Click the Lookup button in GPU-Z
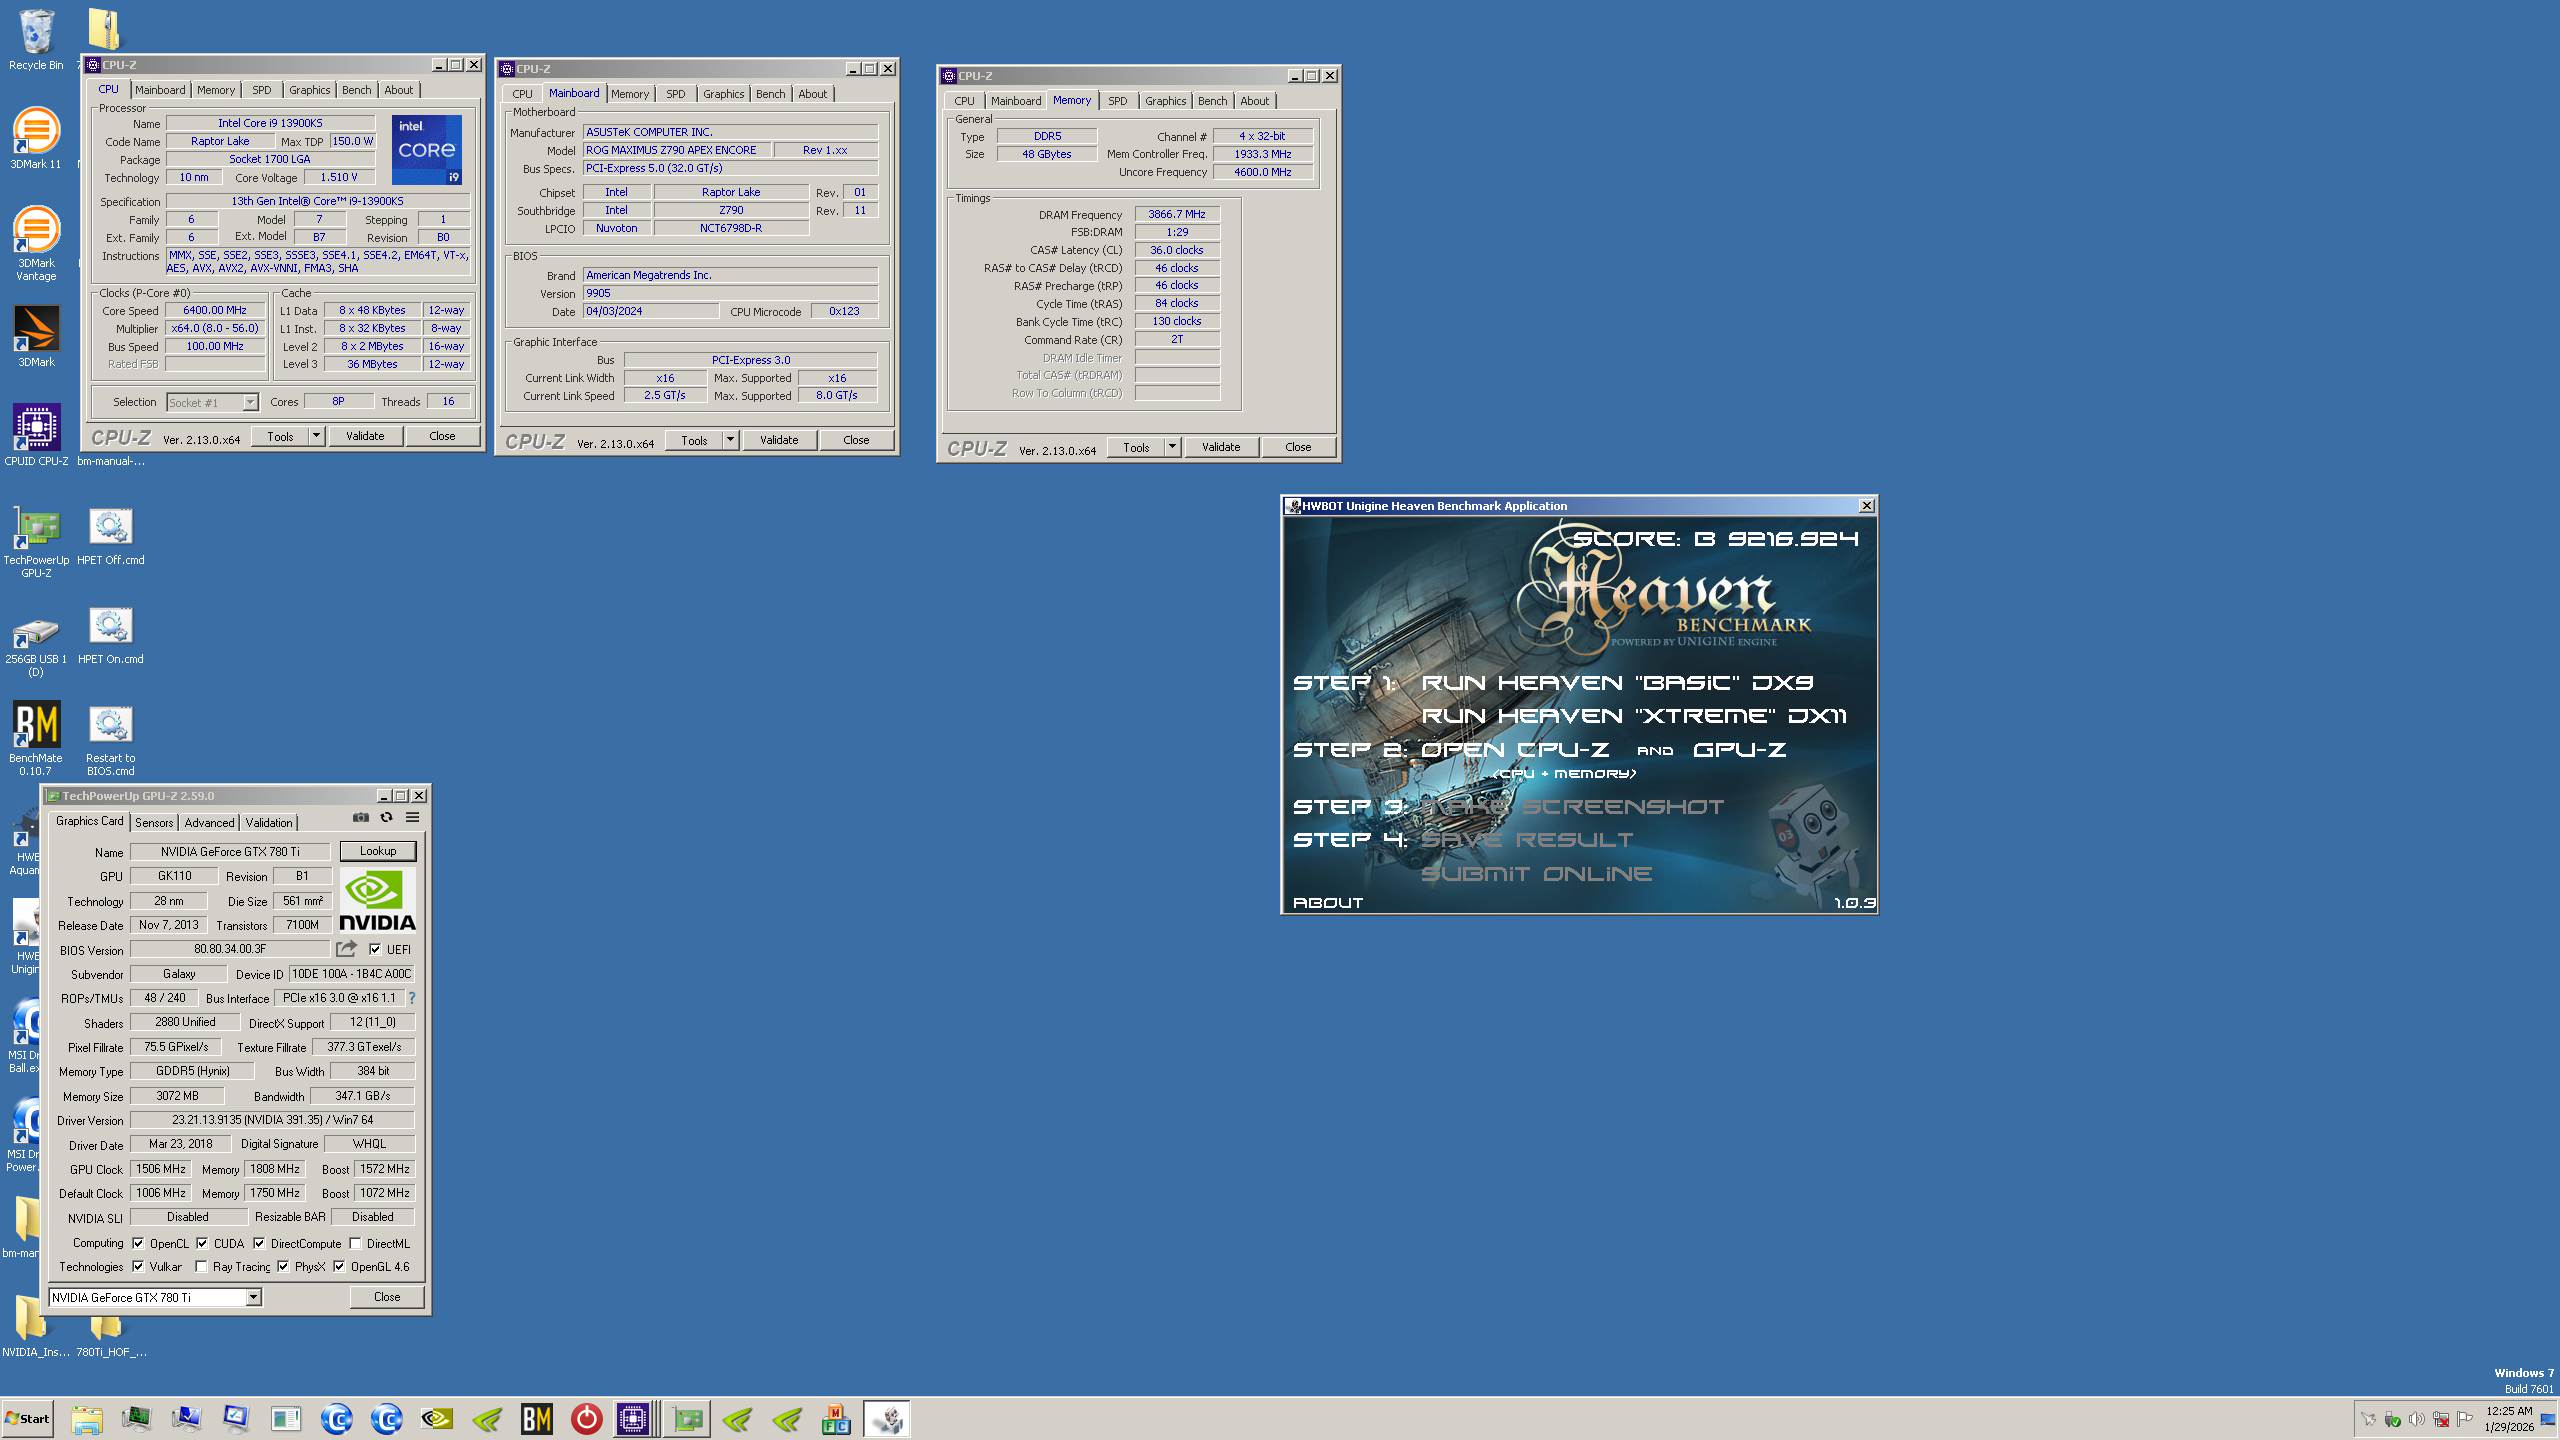Screen dimensions: 2560x1440 click(378, 851)
